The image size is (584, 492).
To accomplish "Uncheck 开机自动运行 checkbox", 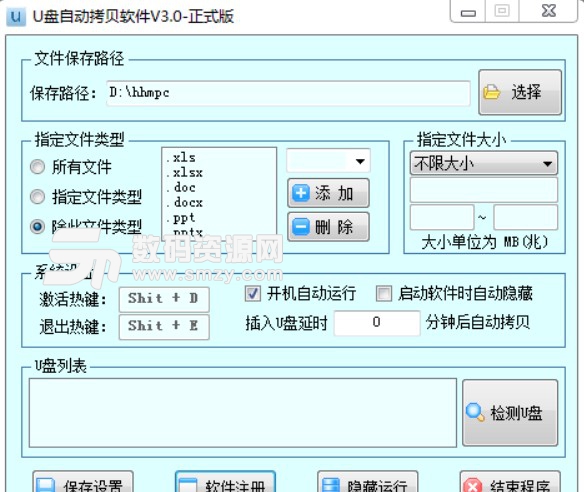I will [253, 293].
